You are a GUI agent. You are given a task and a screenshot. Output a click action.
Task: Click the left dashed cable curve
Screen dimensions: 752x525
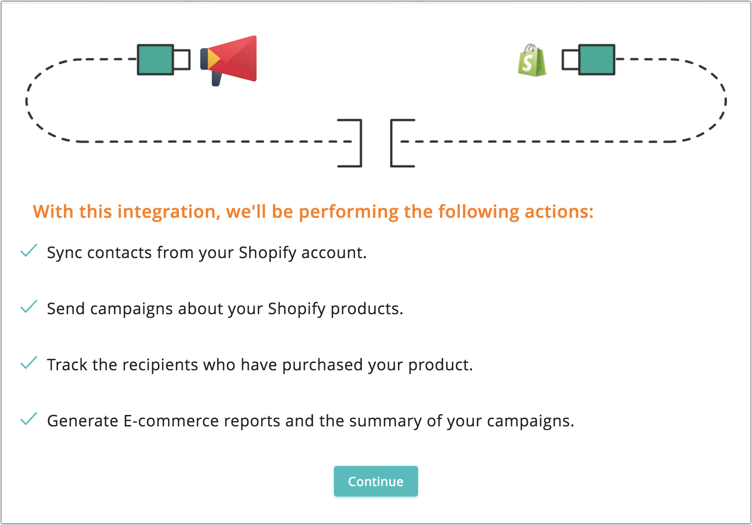click(30, 100)
